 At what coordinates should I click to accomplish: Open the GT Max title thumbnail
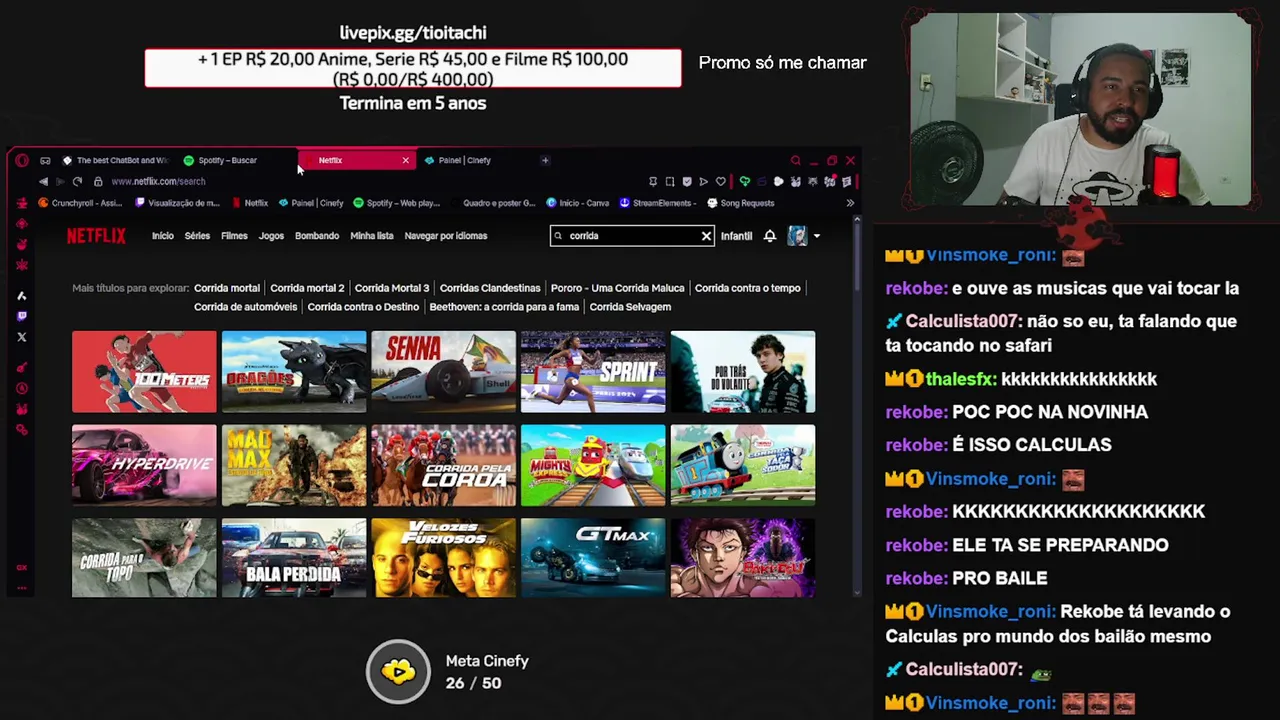[593, 558]
